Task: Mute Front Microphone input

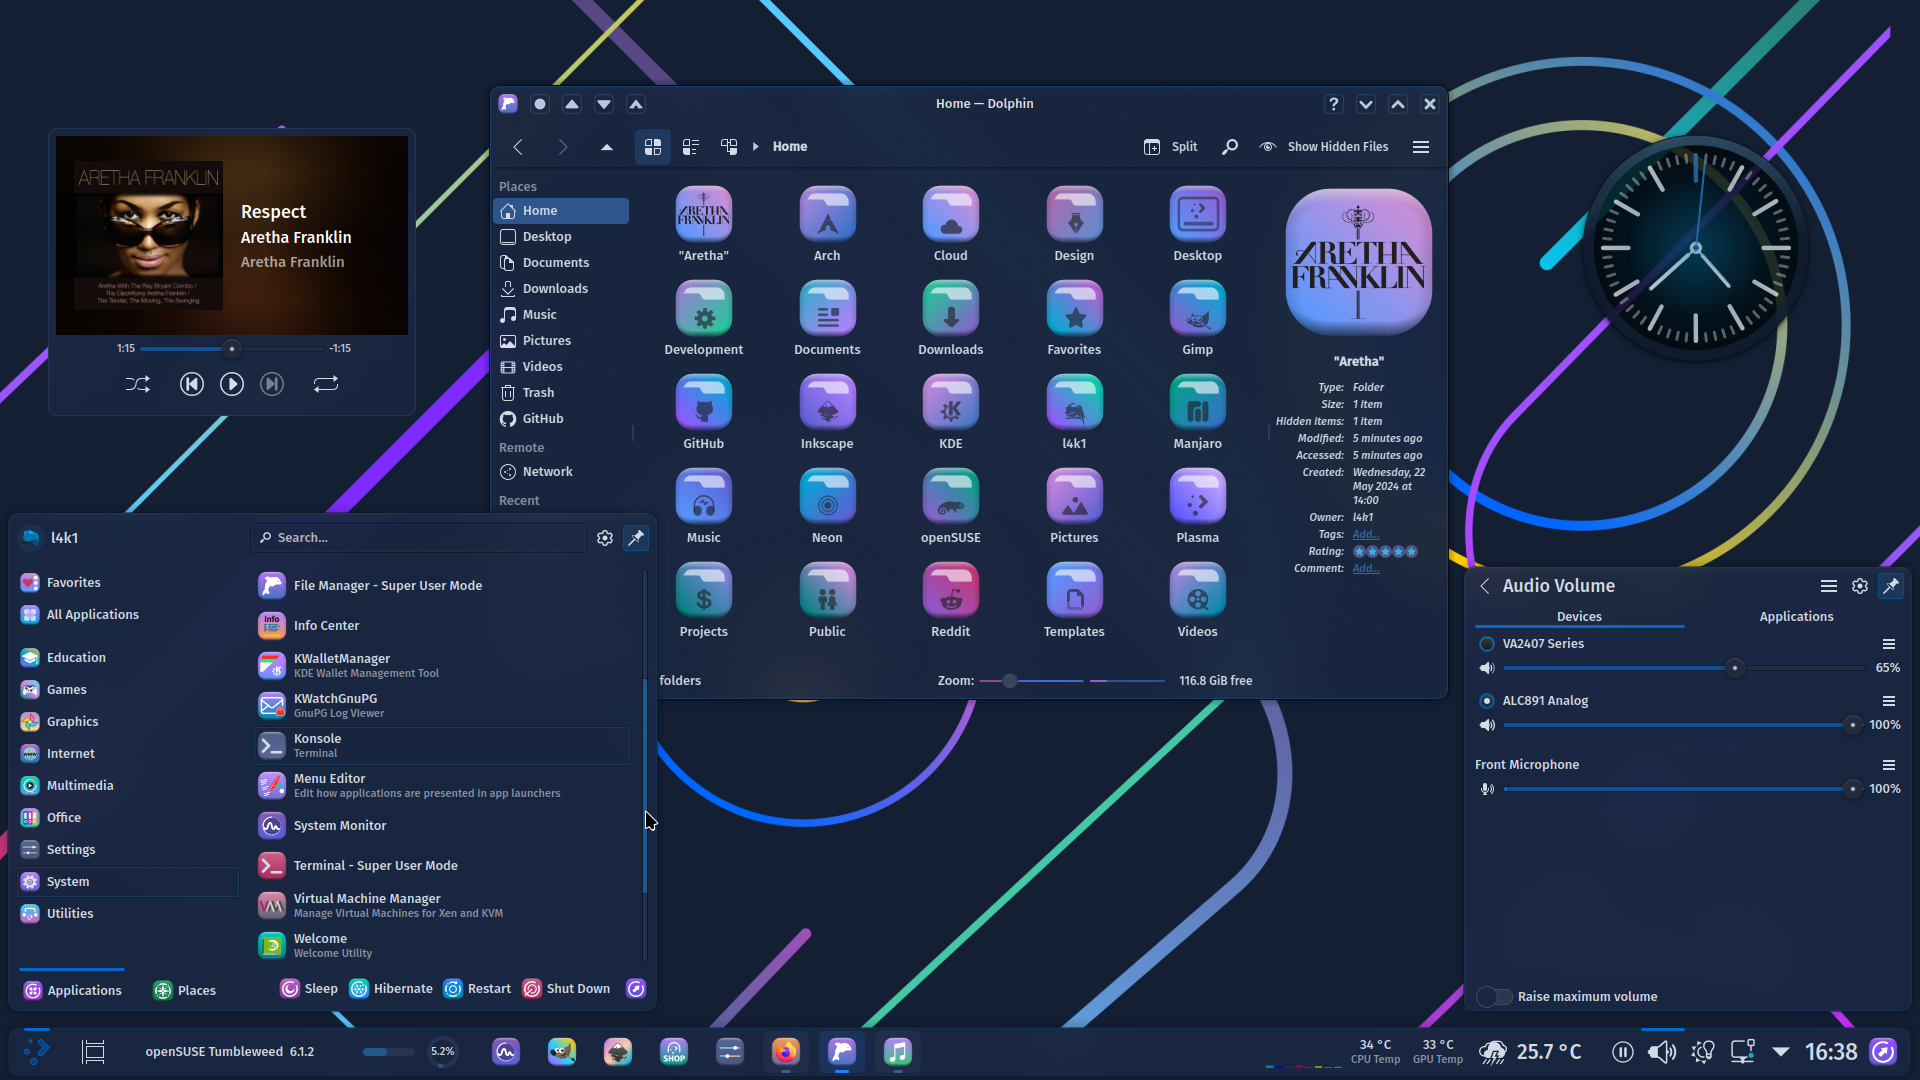Action: click(1487, 789)
